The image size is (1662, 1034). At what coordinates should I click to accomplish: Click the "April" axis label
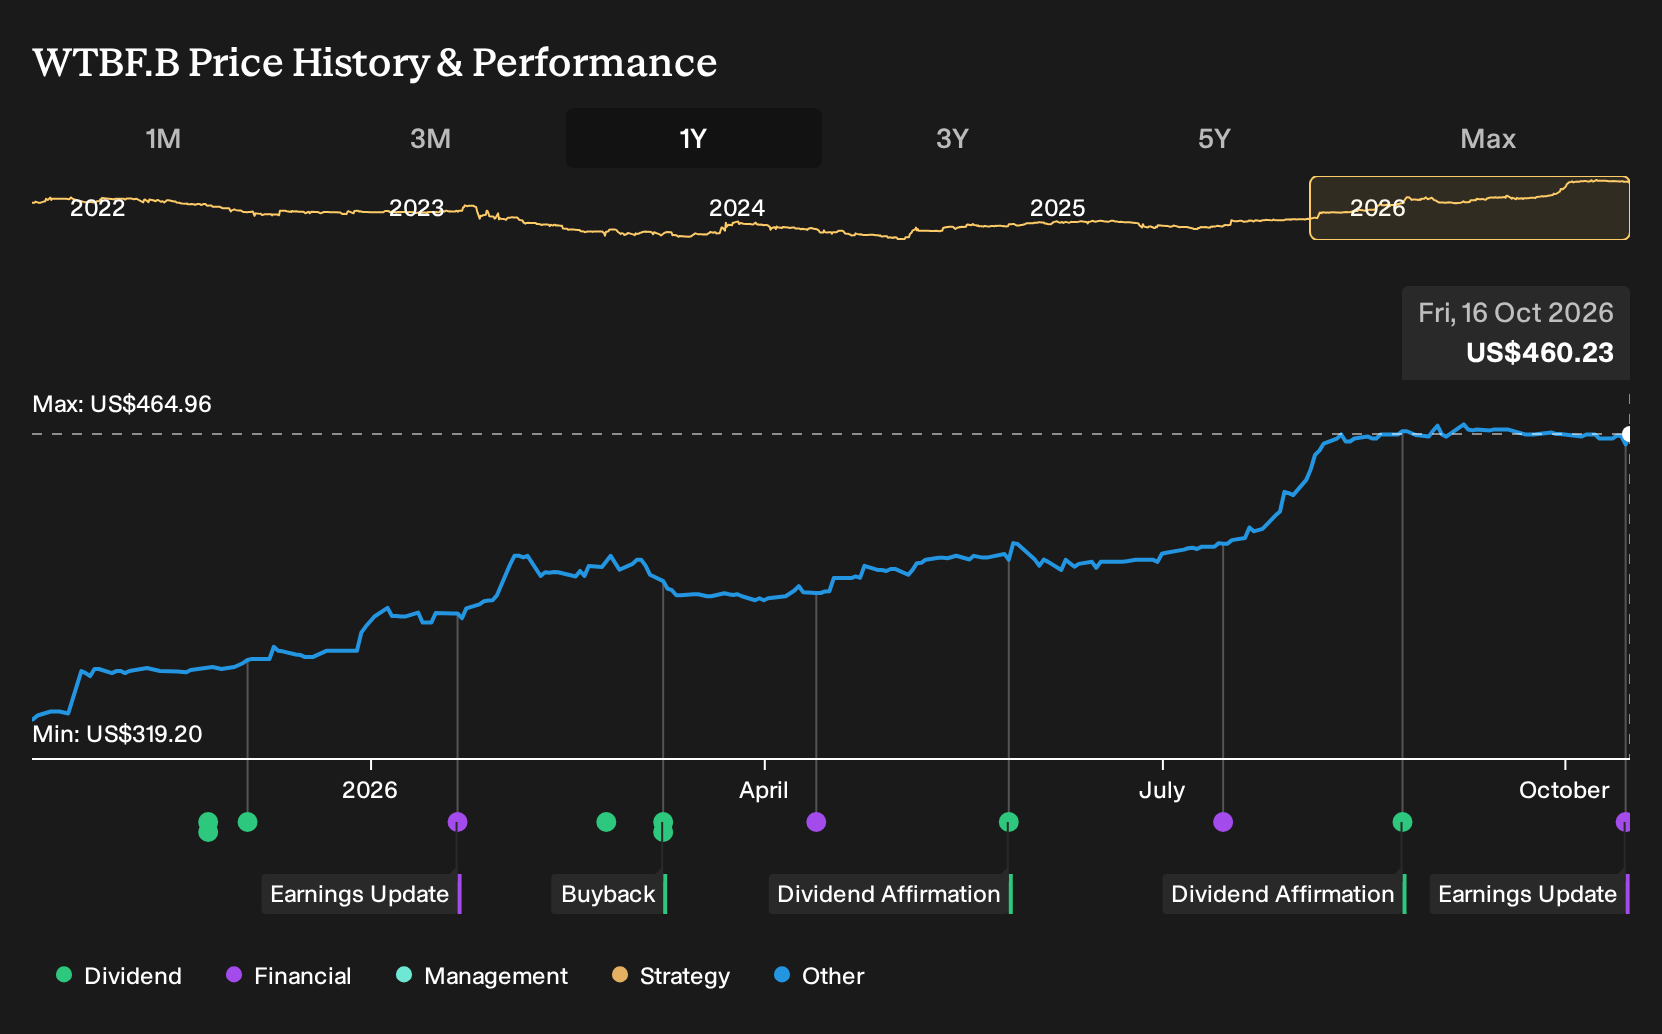click(764, 790)
